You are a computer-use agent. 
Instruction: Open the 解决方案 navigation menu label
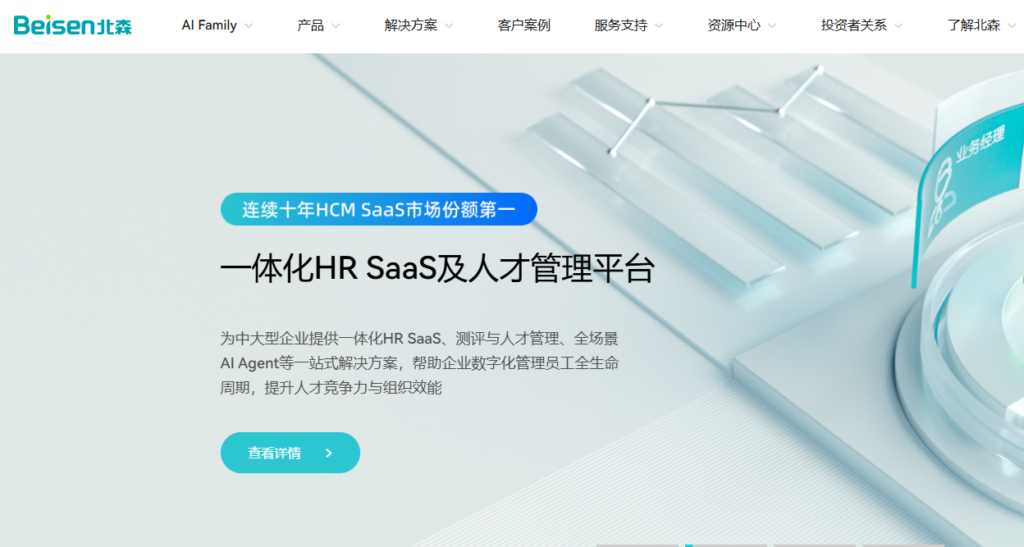pyautogui.click(x=411, y=25)
